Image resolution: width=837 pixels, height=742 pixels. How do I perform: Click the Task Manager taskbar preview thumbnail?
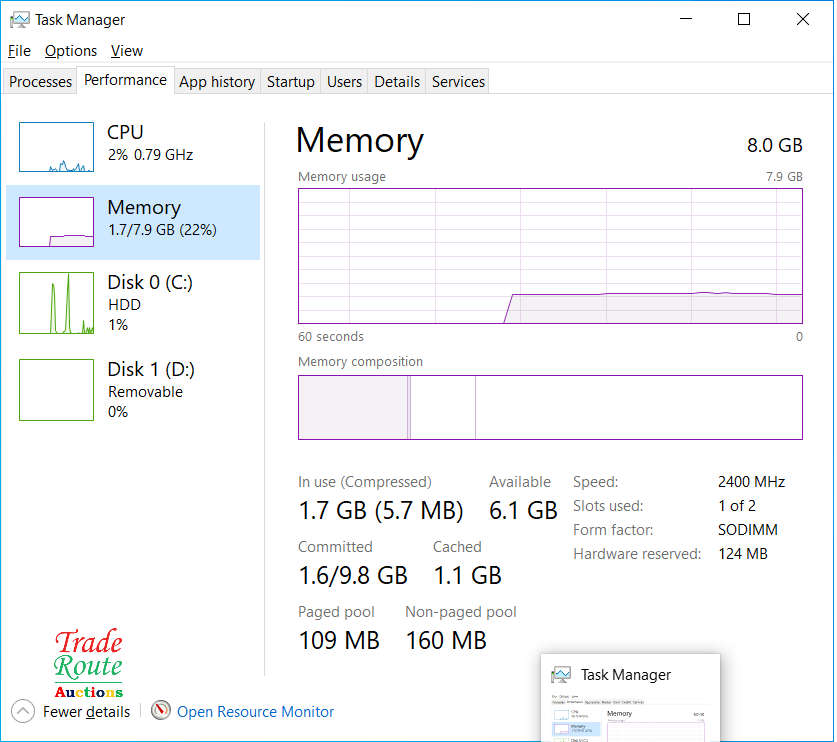629,700
